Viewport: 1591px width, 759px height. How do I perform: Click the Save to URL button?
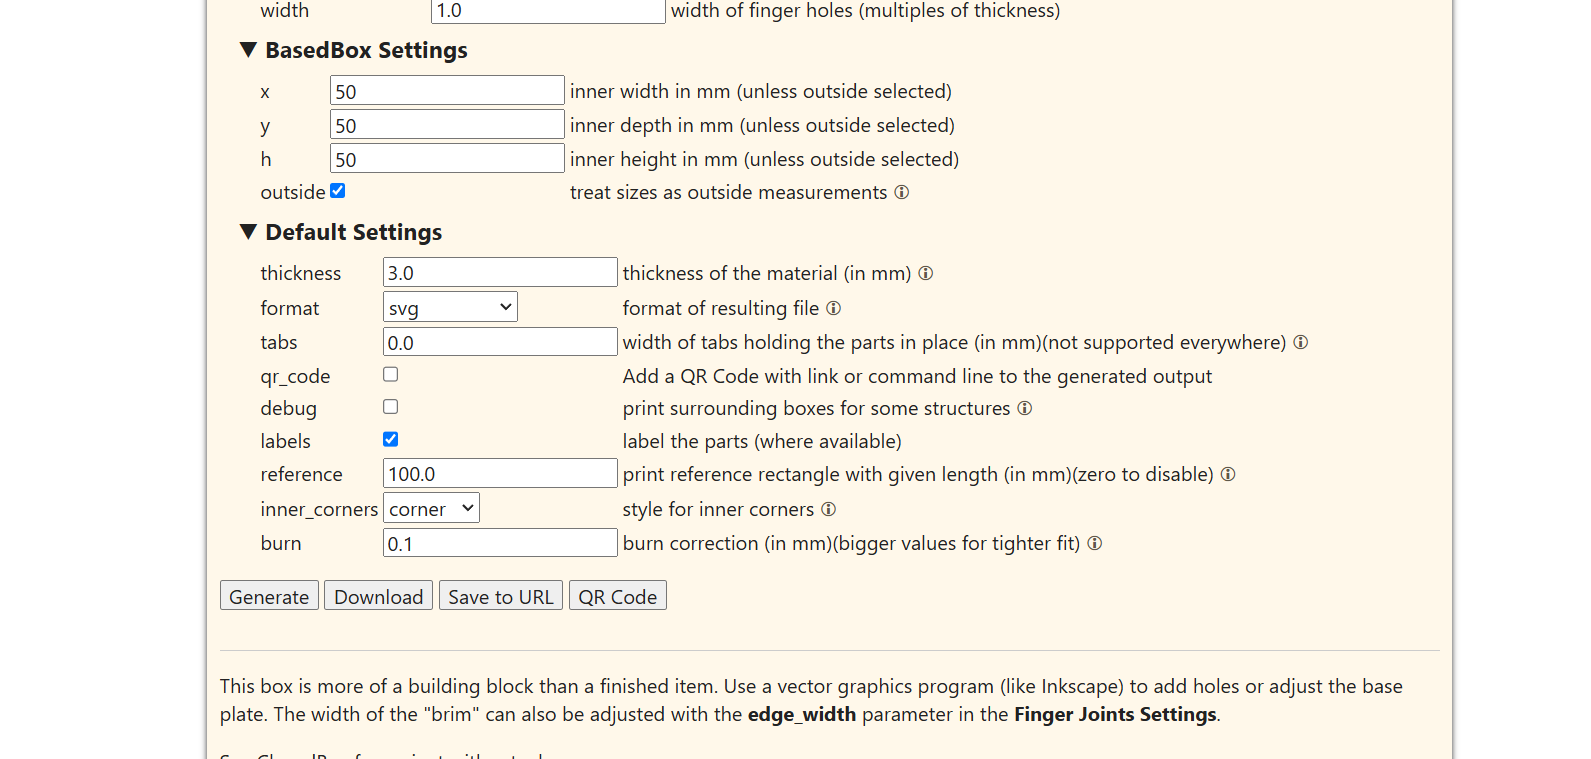click(501, 596)
